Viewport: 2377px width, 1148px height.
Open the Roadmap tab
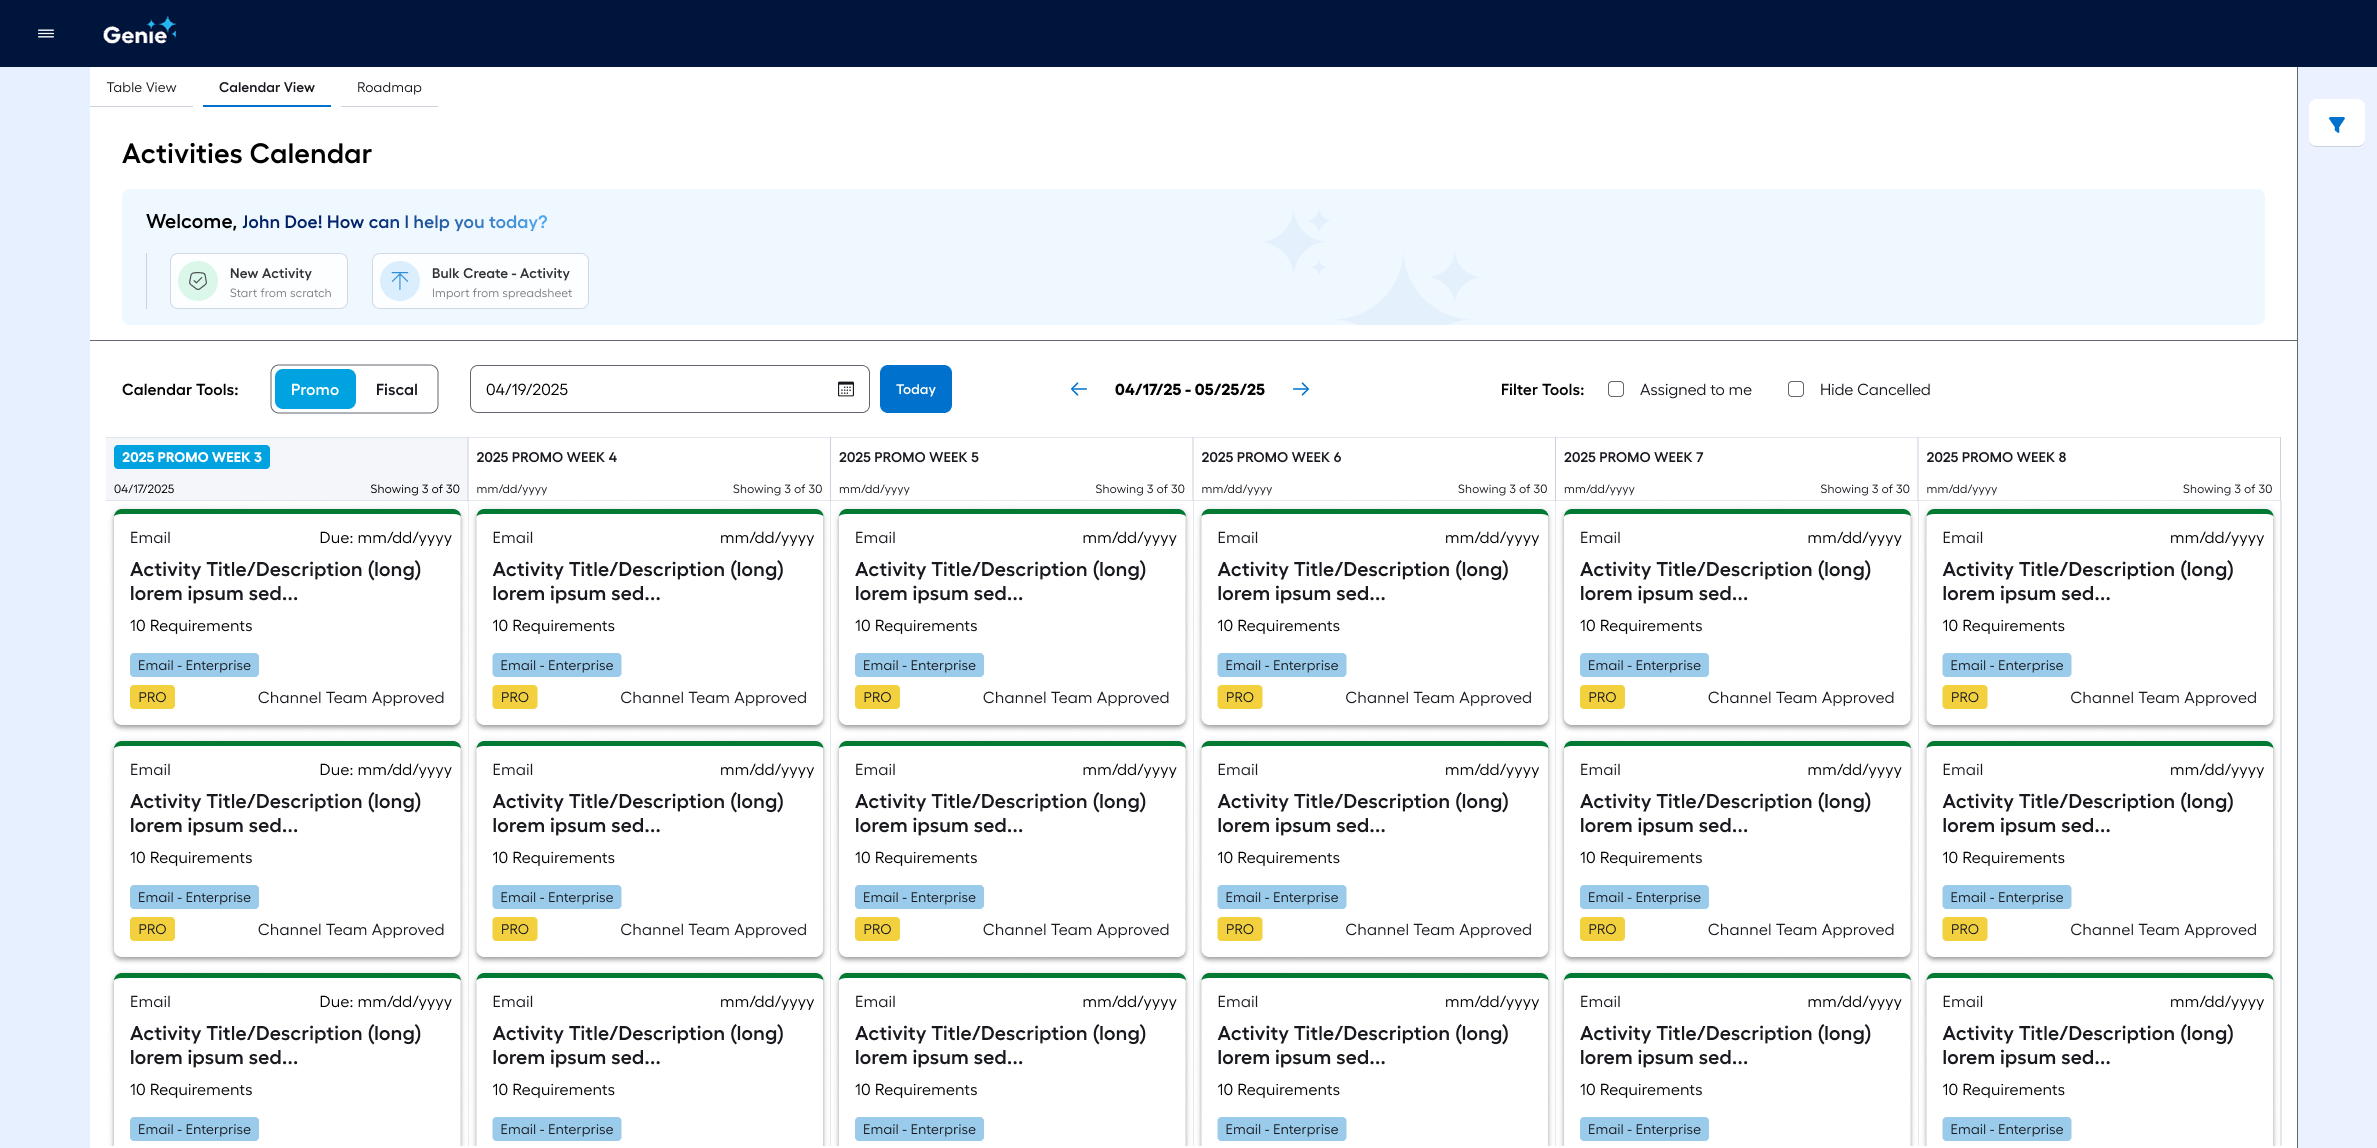click(389, 87)
